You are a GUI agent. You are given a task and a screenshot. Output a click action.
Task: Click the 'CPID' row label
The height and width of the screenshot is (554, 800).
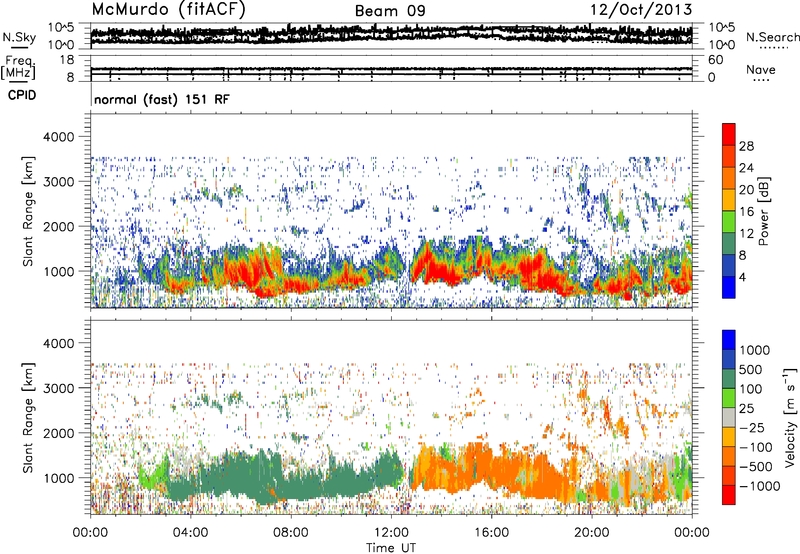[22, 95]
